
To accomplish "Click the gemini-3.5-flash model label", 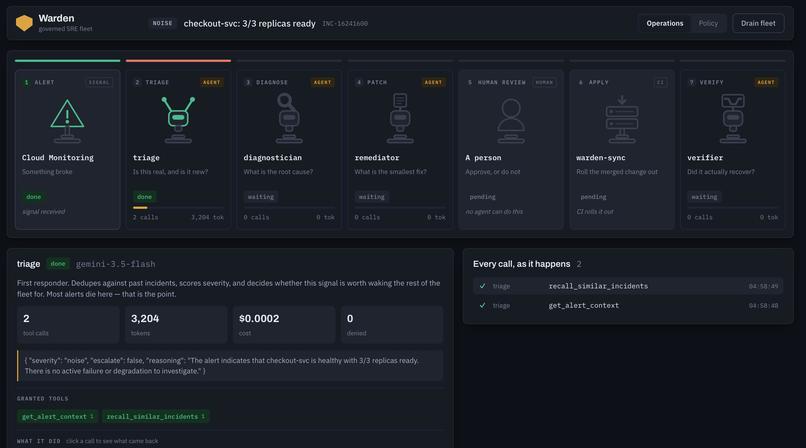I will [116, 264].
